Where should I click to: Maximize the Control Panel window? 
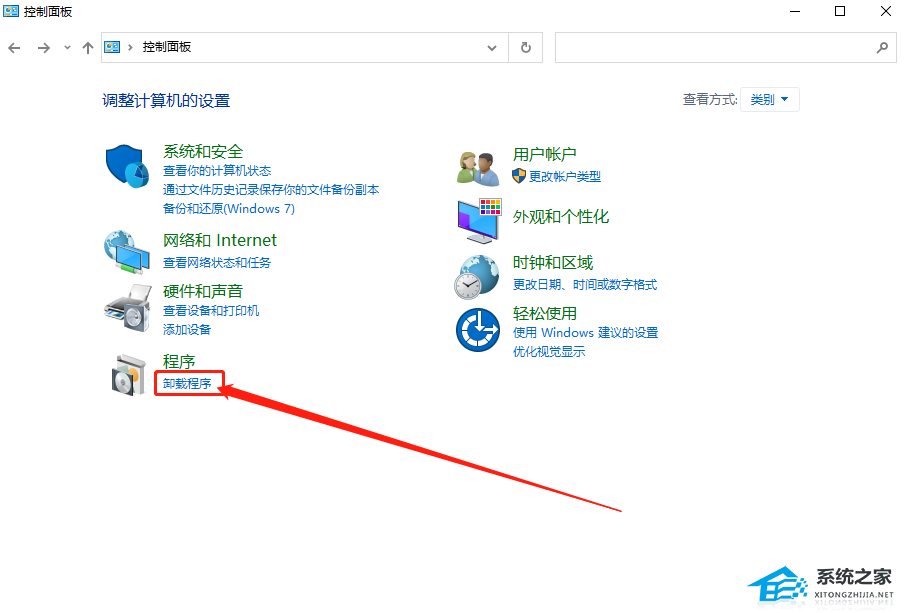[x=840, y=11]
